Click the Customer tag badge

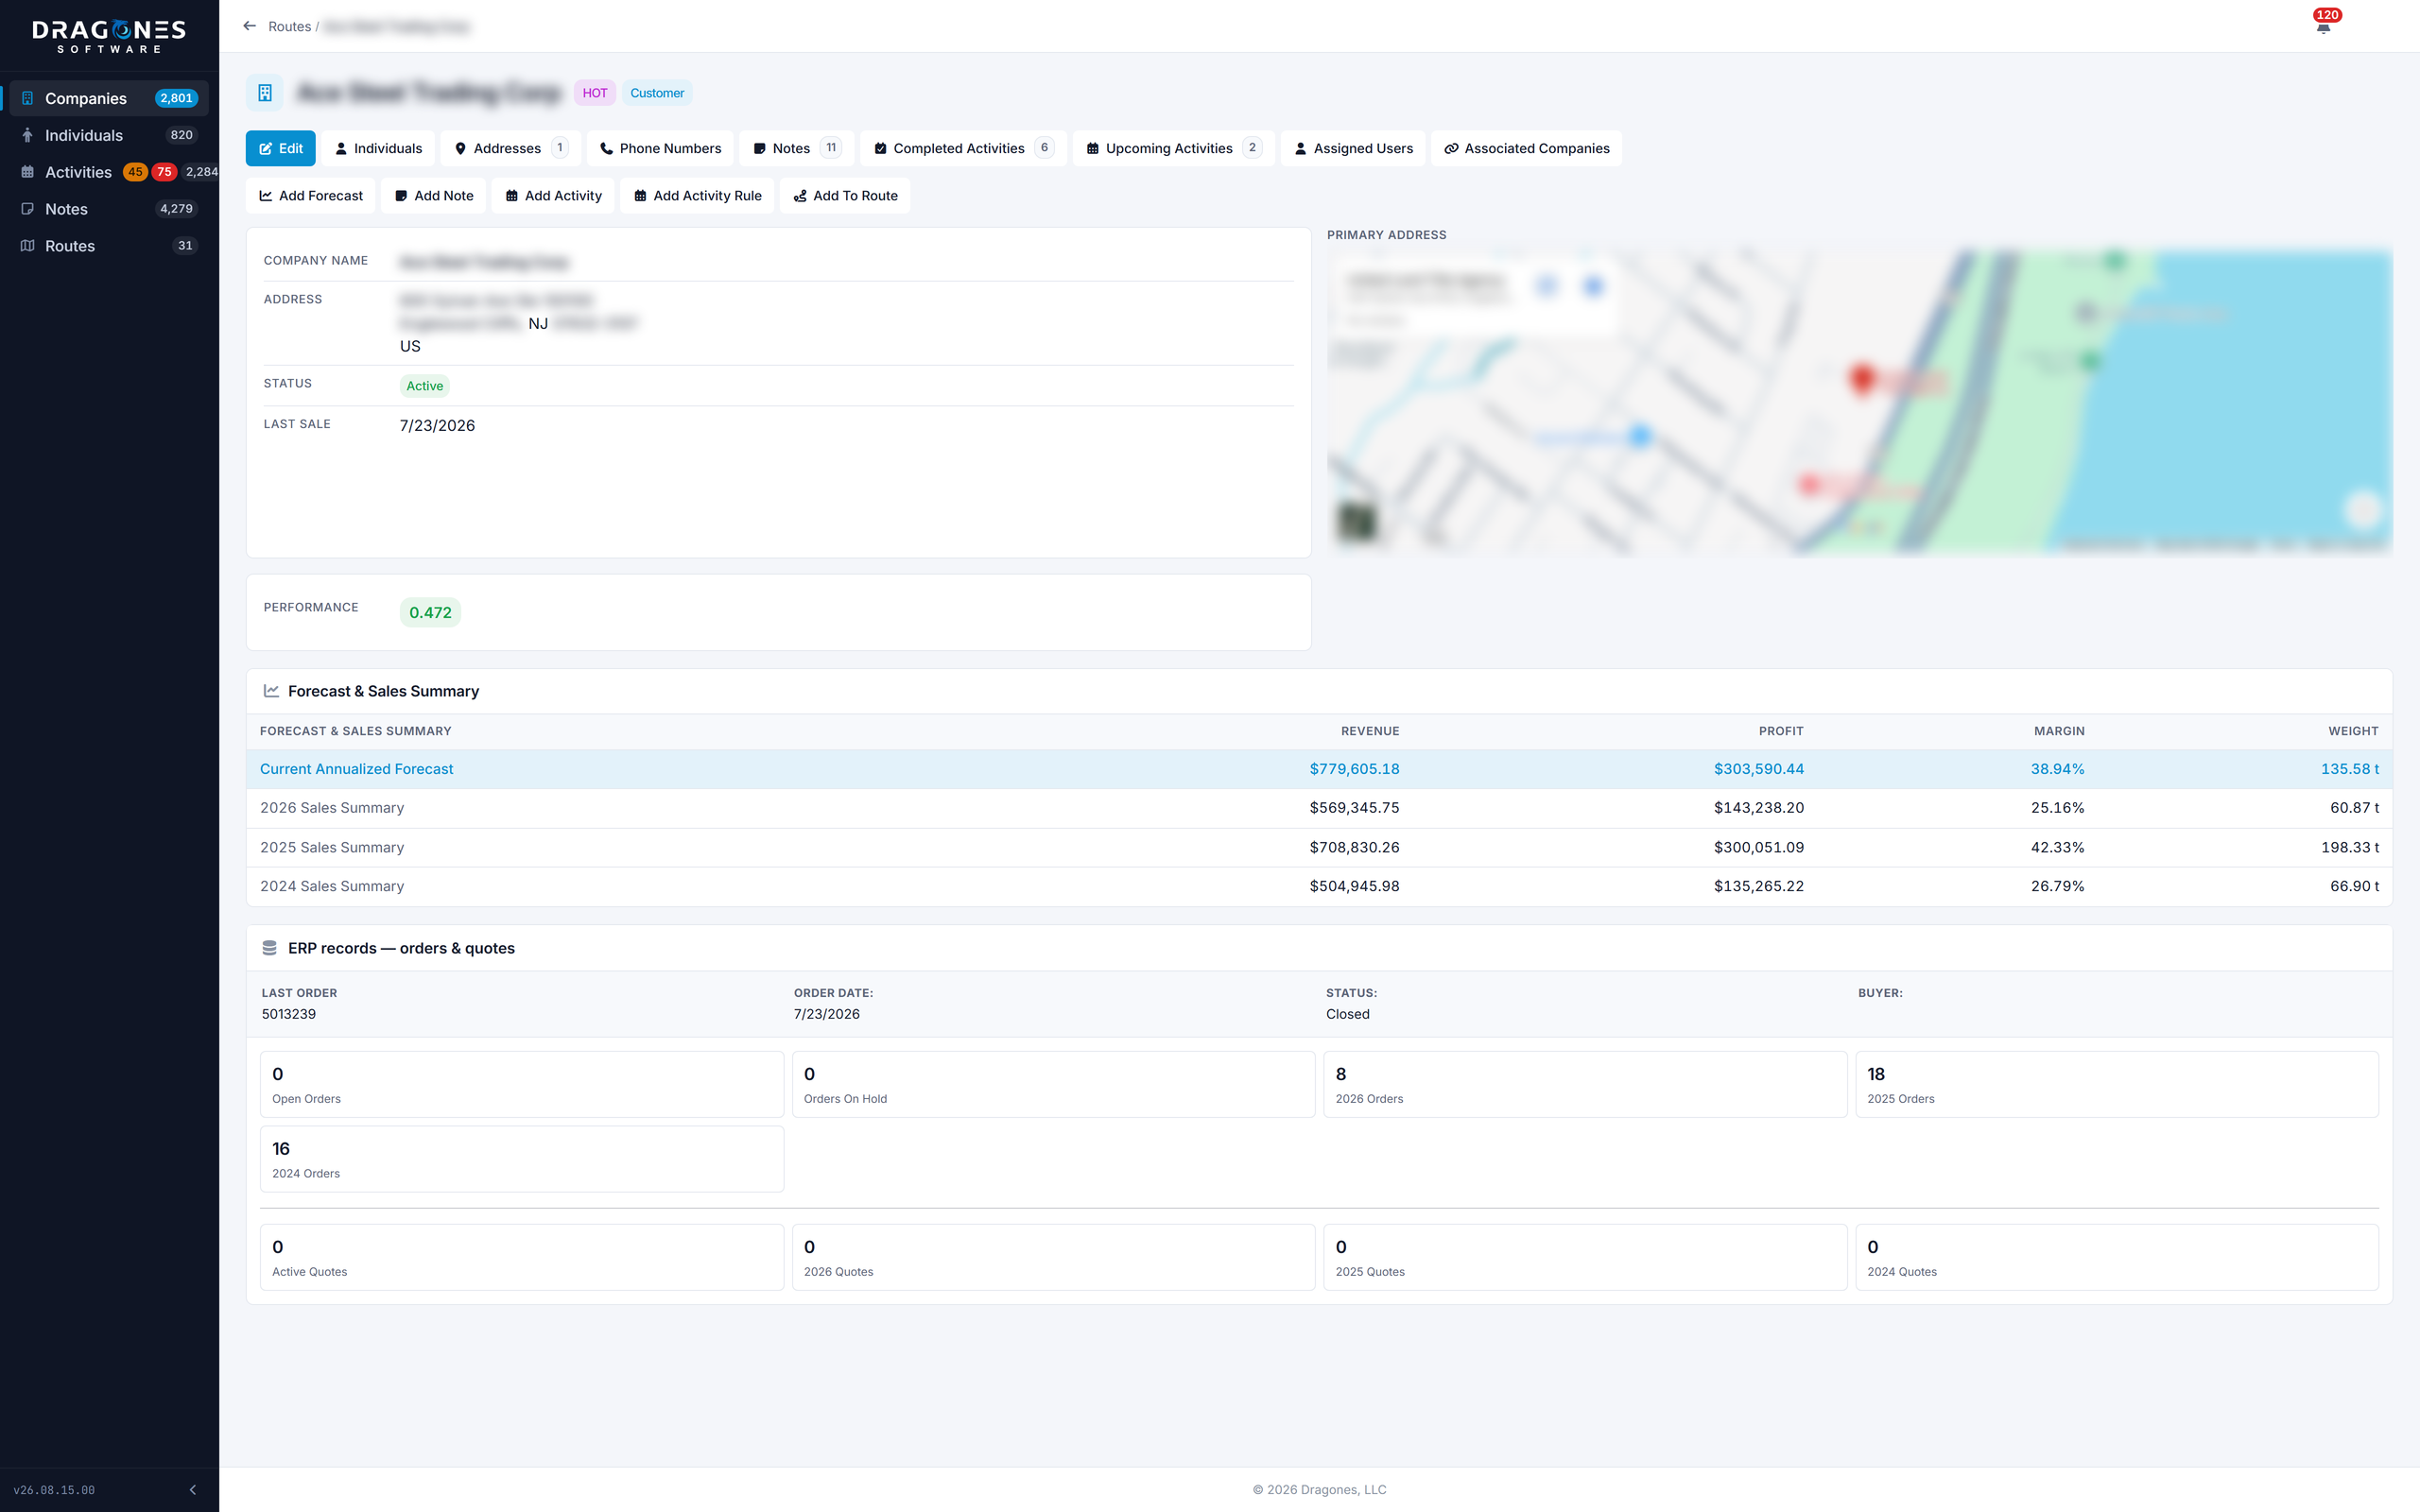pyautogui.click(x=657, y=93)
